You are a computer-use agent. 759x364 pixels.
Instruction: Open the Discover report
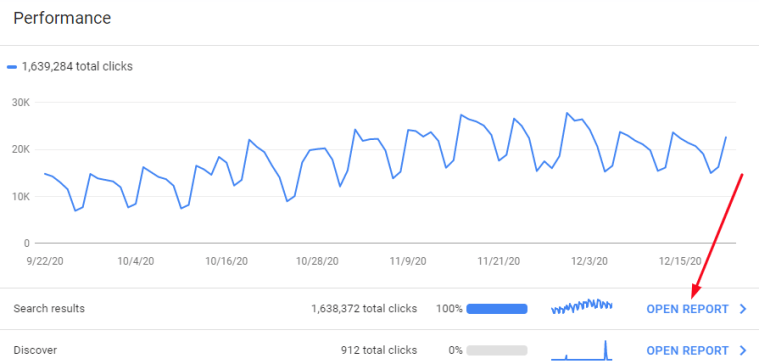(x=687, y=350)
